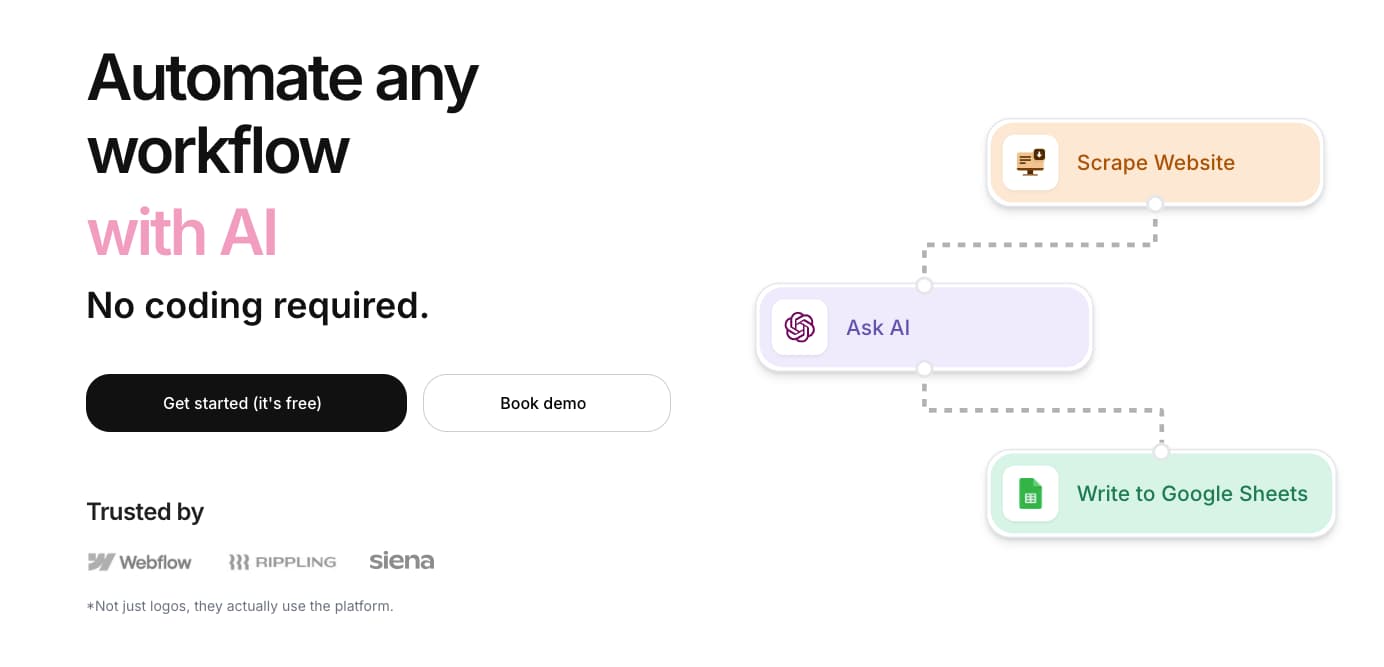Click the 'Automate any workflow' headline
Image resolution: width=1384 pixels, height=667 pixels.
[x=282, y=112]
